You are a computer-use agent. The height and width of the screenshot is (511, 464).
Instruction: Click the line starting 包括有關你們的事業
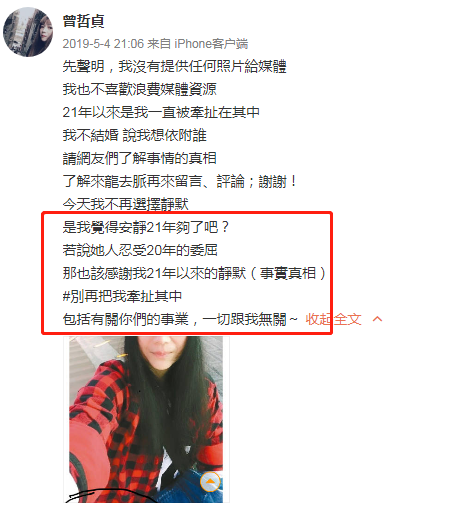[180, 319]
